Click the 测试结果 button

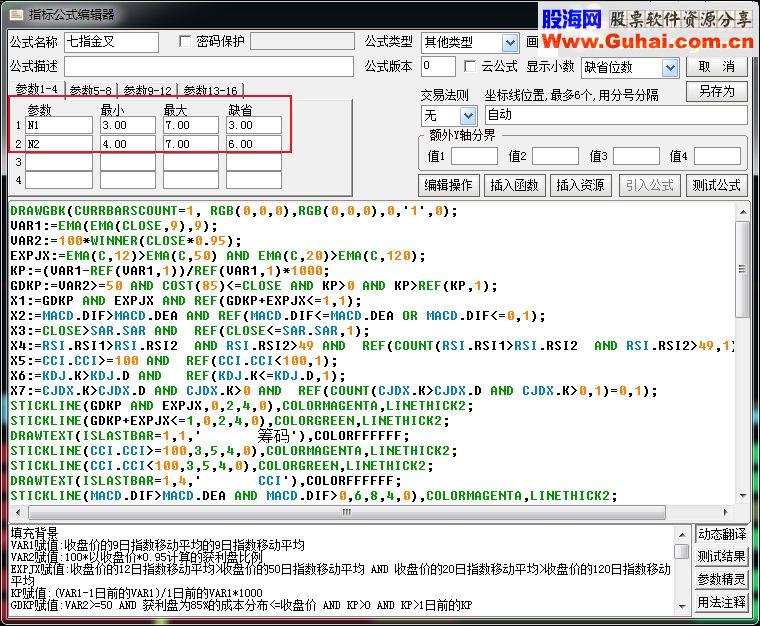pyautogui.click(x=721, y=556)
